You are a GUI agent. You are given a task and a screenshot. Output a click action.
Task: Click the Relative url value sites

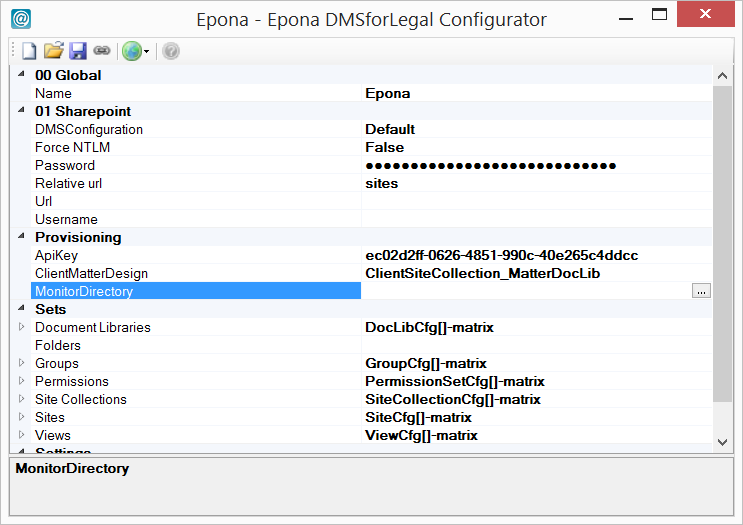click(x=381, y=183)
